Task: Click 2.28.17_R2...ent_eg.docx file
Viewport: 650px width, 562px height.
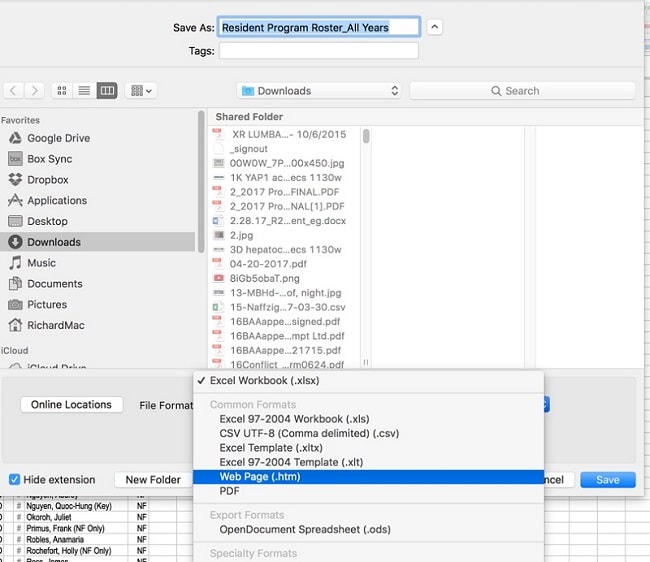Action: [x=284, y=220]
